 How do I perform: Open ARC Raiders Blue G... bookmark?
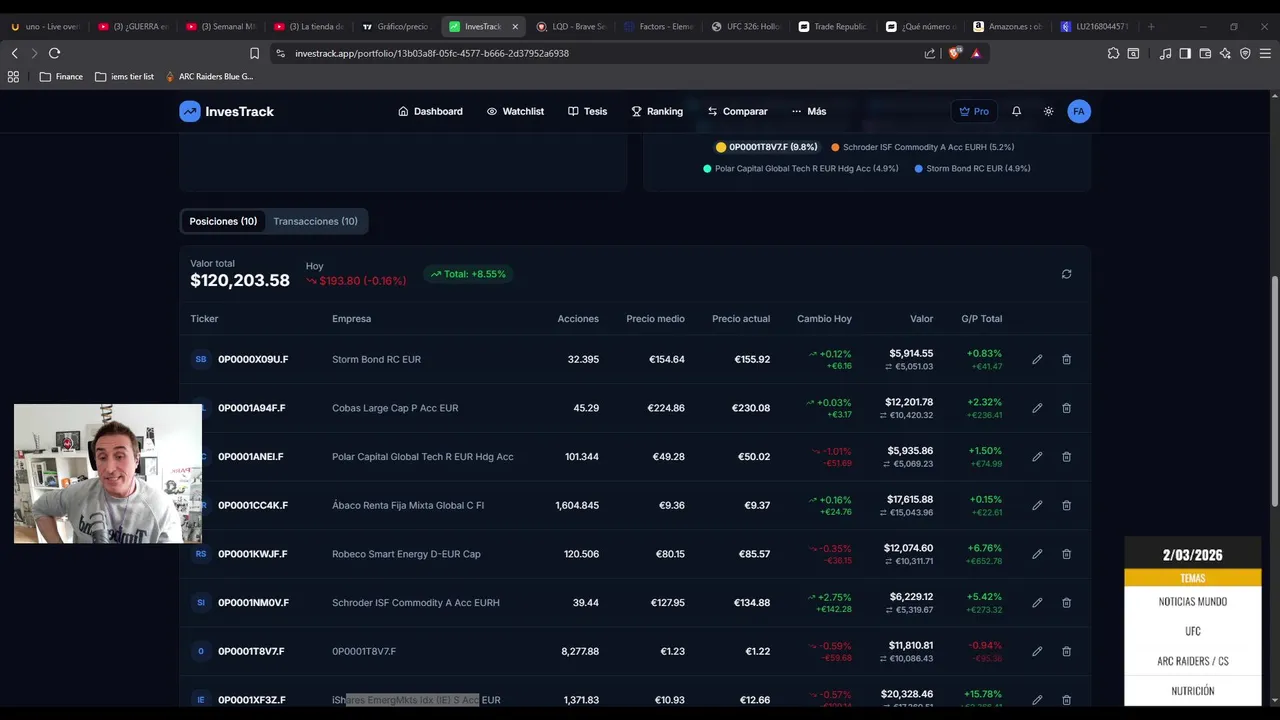tap(209, 76)
